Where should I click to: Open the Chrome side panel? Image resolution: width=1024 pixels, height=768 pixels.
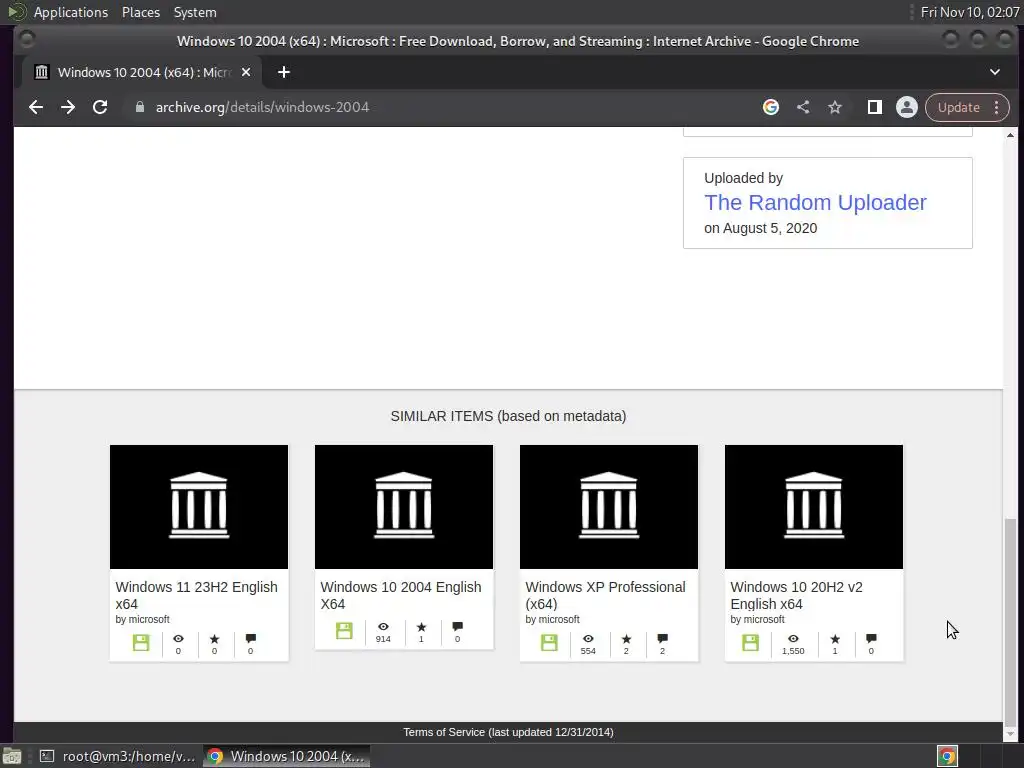tap(874, 107)
